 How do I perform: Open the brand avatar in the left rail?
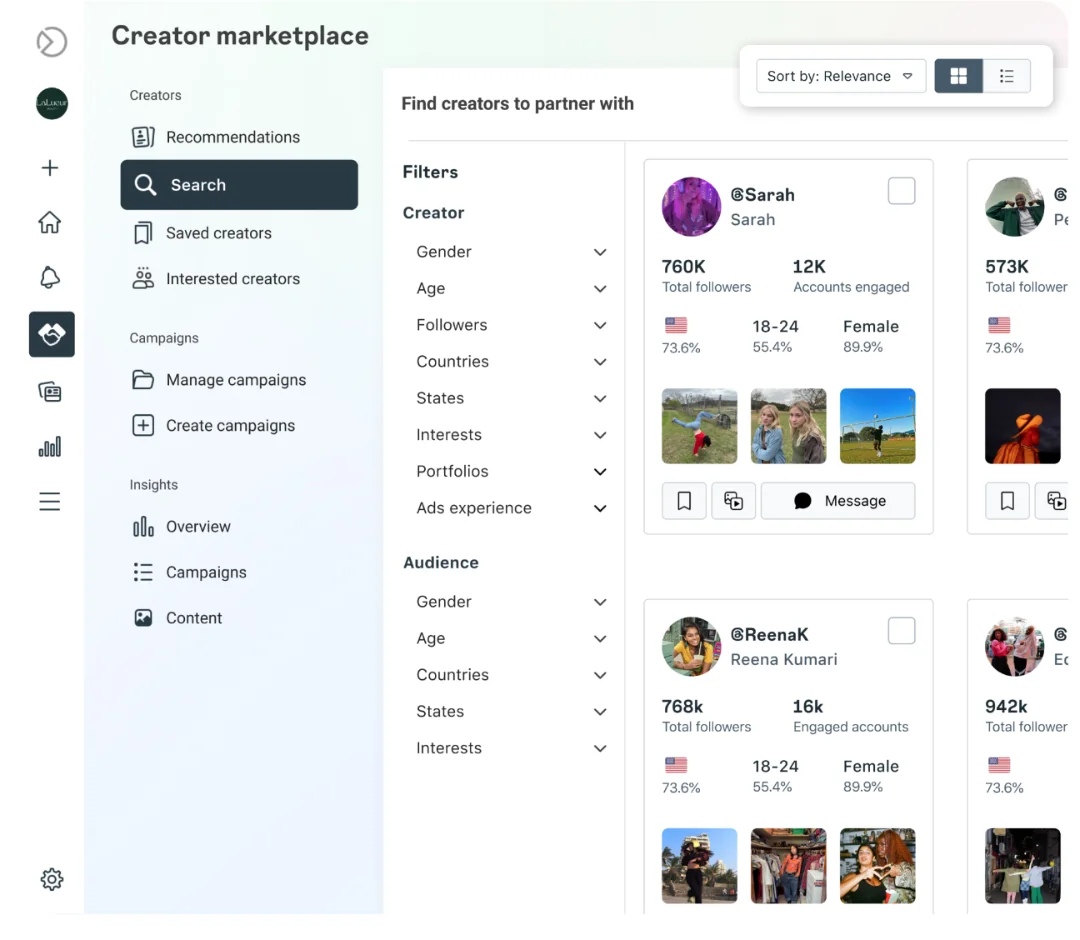click(x=52, y=103)
